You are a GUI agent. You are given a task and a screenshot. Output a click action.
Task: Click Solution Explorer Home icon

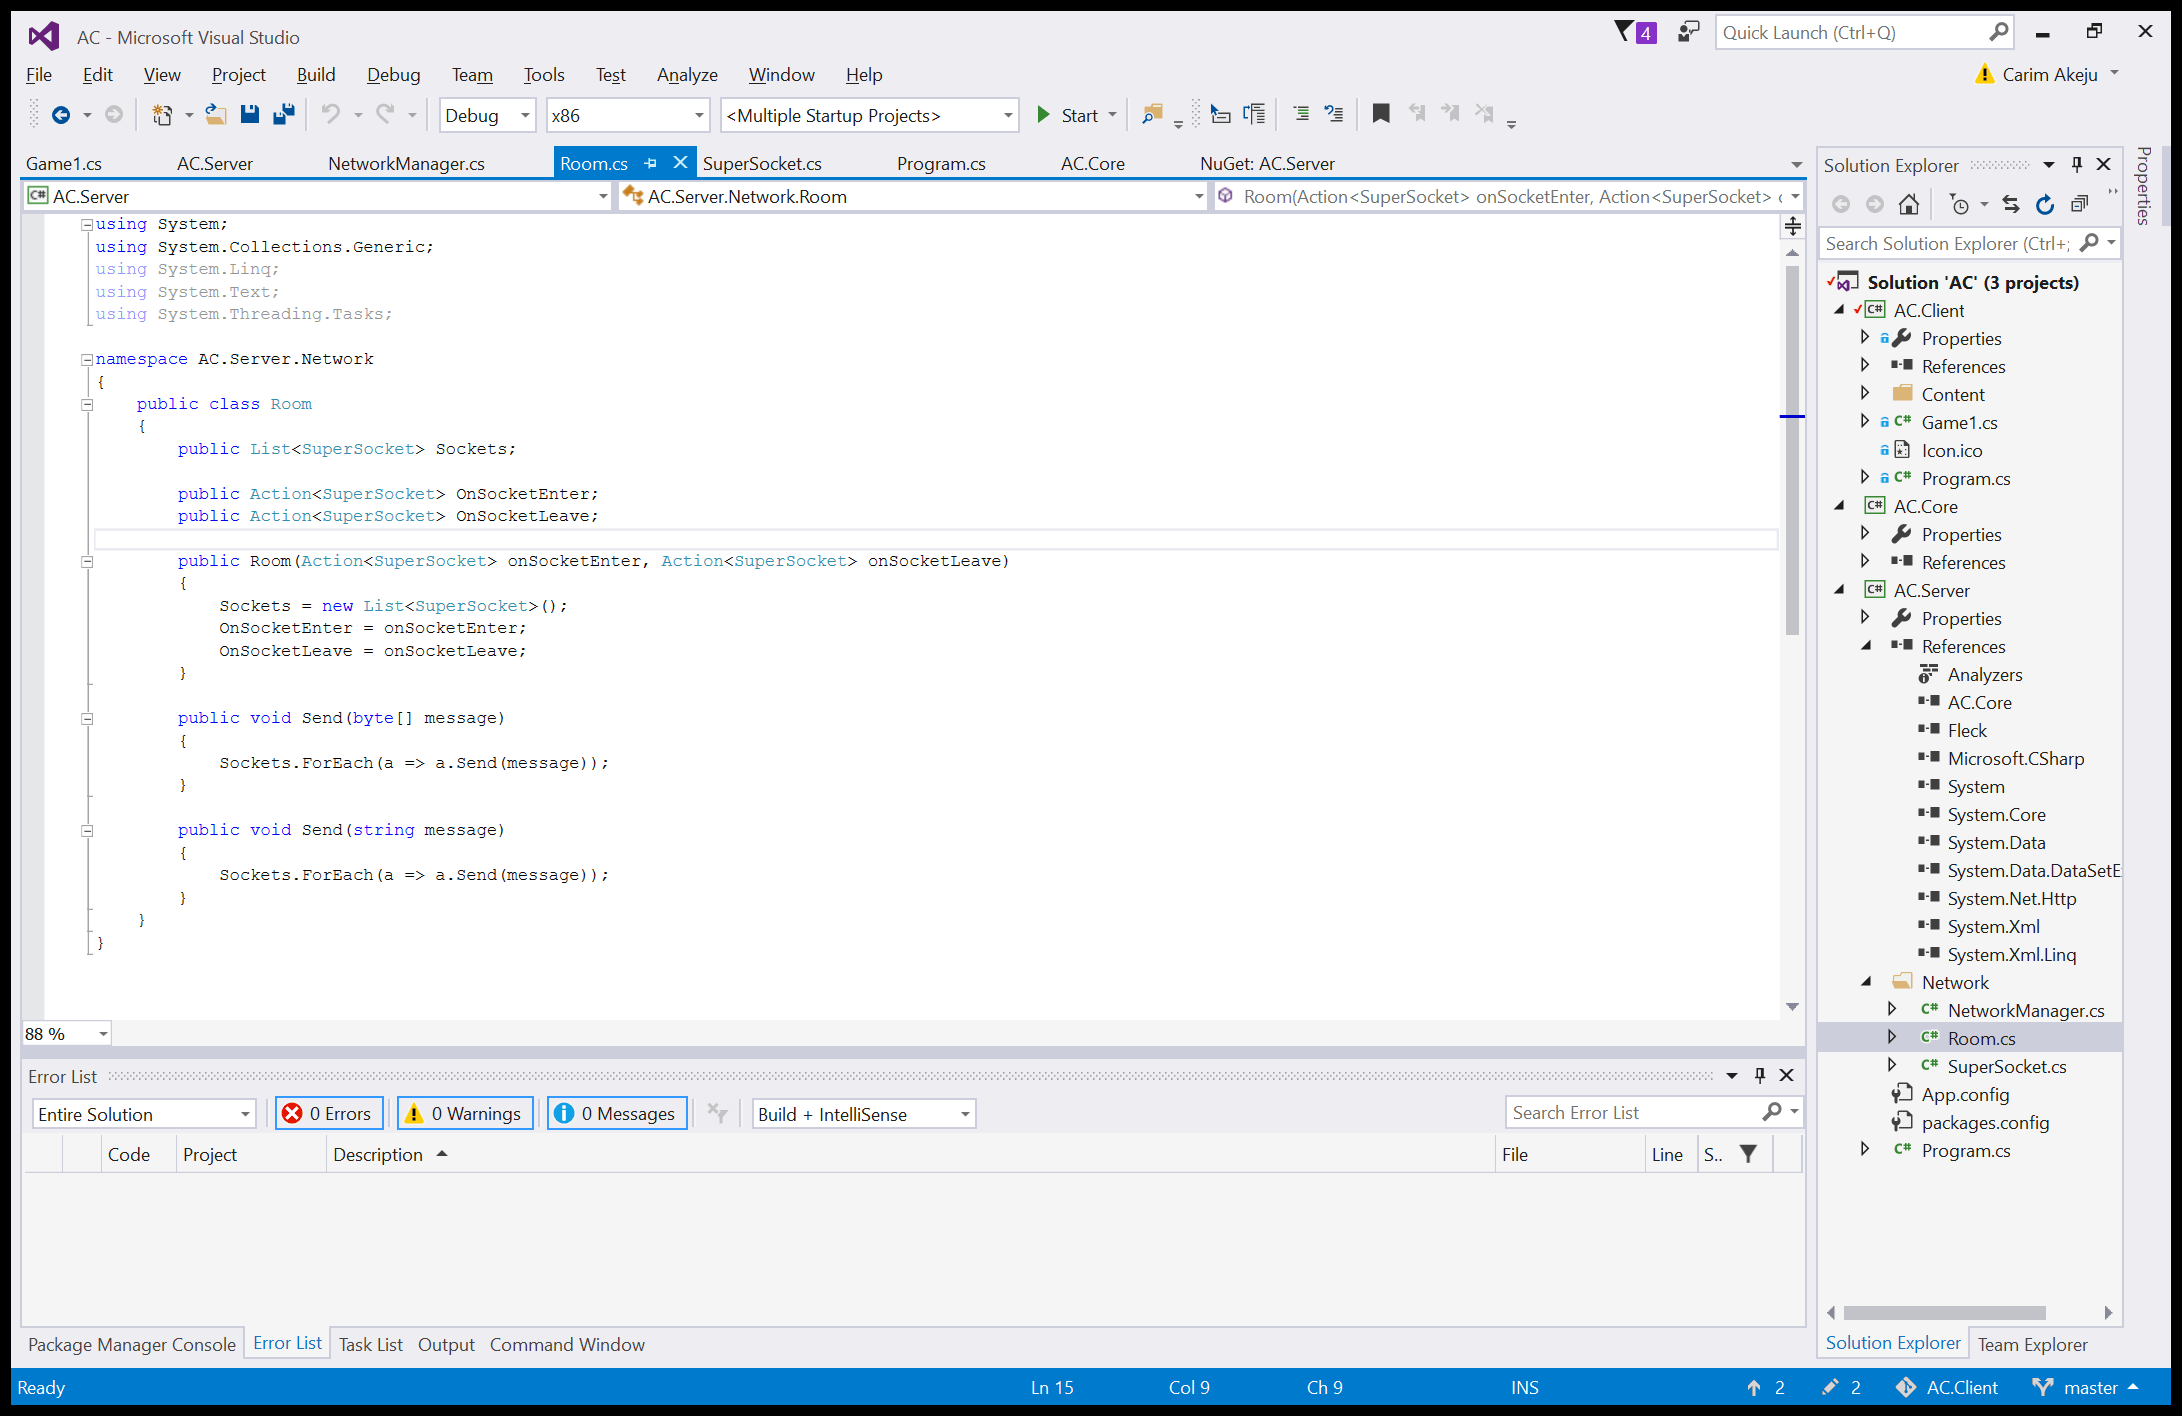tap(1909, 205)
